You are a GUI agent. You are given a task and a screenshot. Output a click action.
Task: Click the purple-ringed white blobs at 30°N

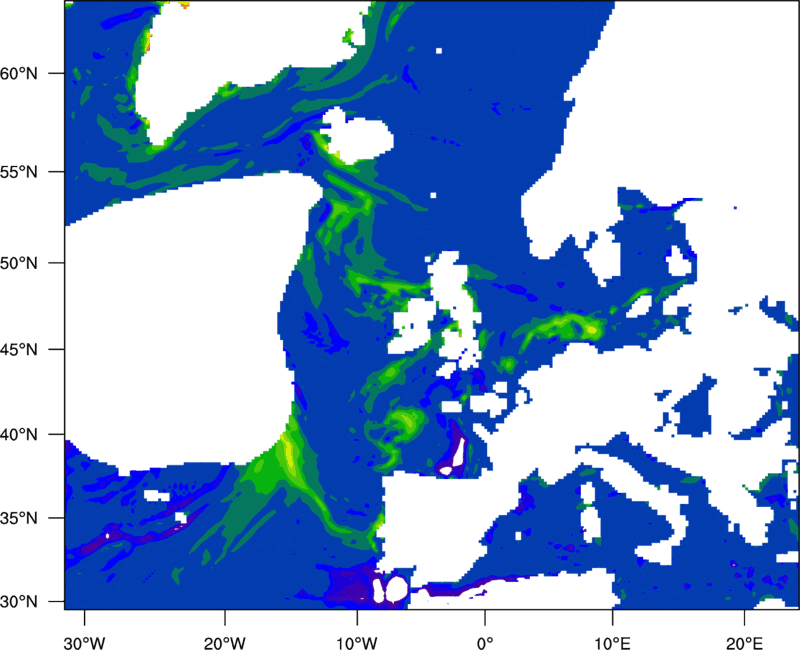(391, 589)
